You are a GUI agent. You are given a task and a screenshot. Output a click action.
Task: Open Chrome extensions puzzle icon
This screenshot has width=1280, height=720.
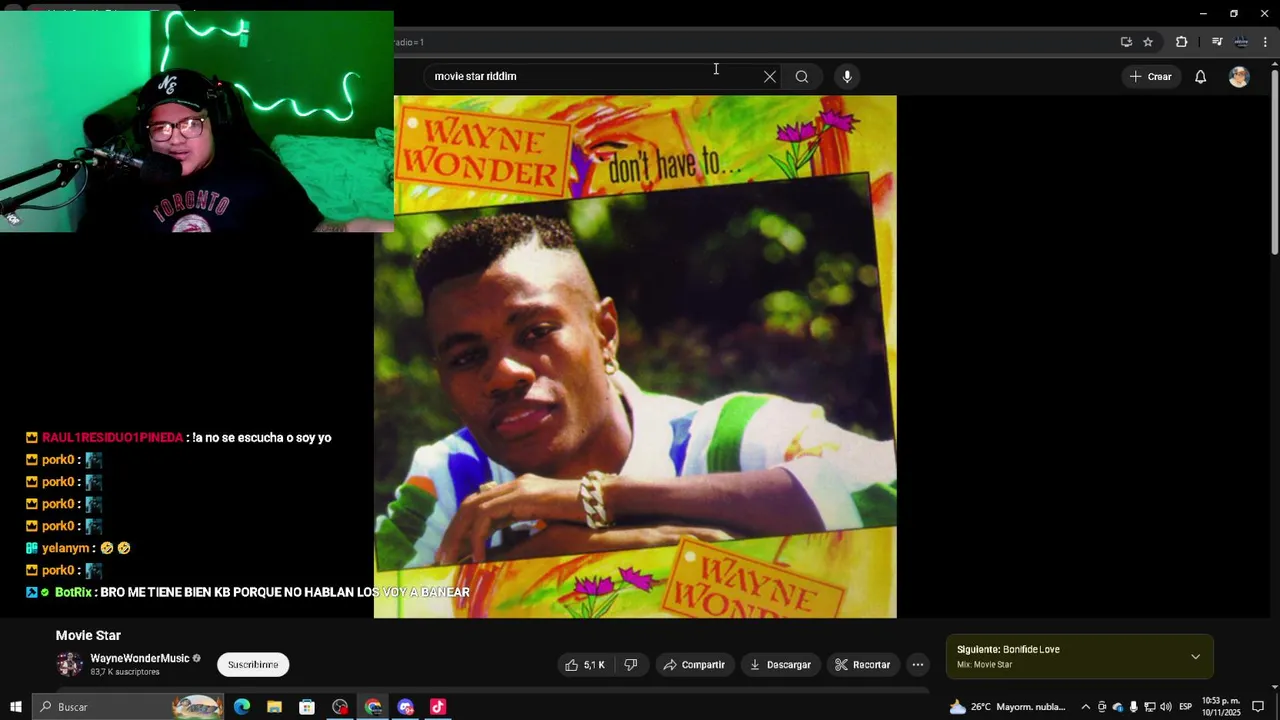1182,42
